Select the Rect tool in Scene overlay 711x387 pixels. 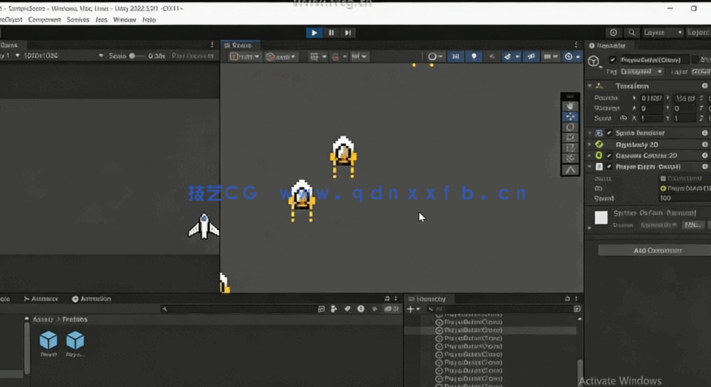pos(570,148)
